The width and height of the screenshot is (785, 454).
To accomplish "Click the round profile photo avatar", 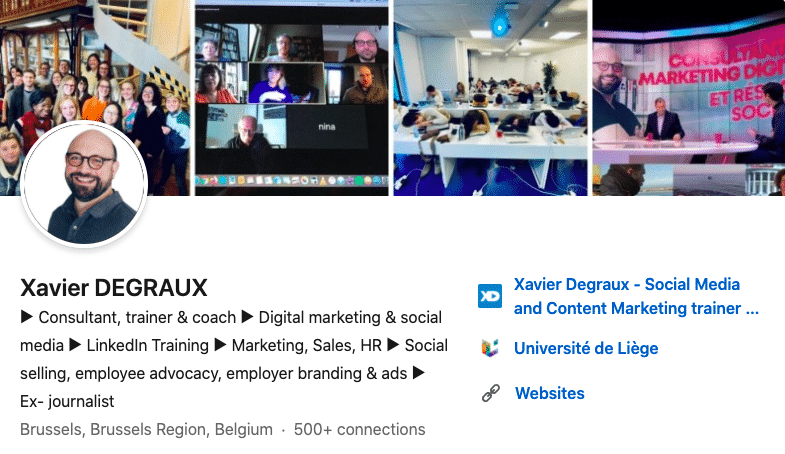I will click(85, 185).
